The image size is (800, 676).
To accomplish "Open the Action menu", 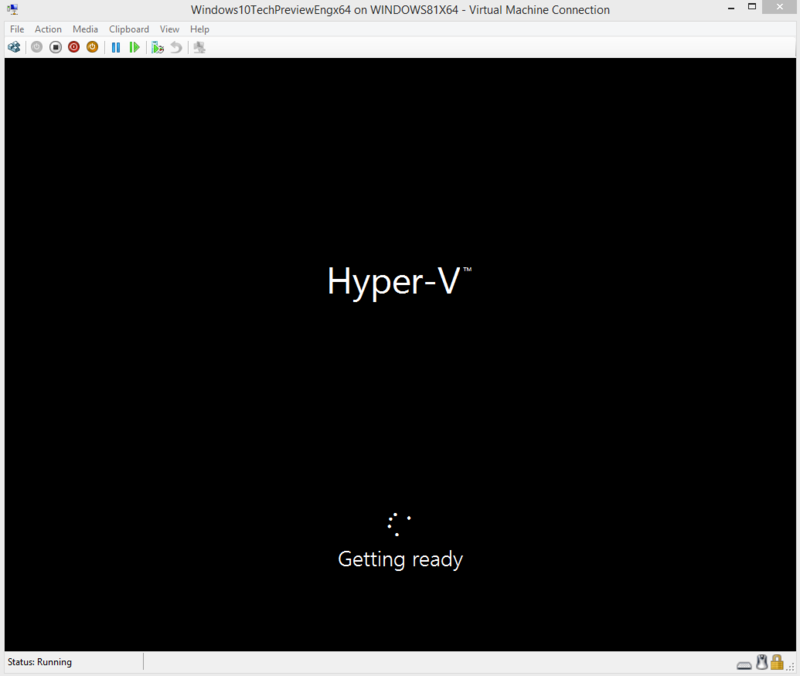I will pyautogui.click(x=48, y=29).
